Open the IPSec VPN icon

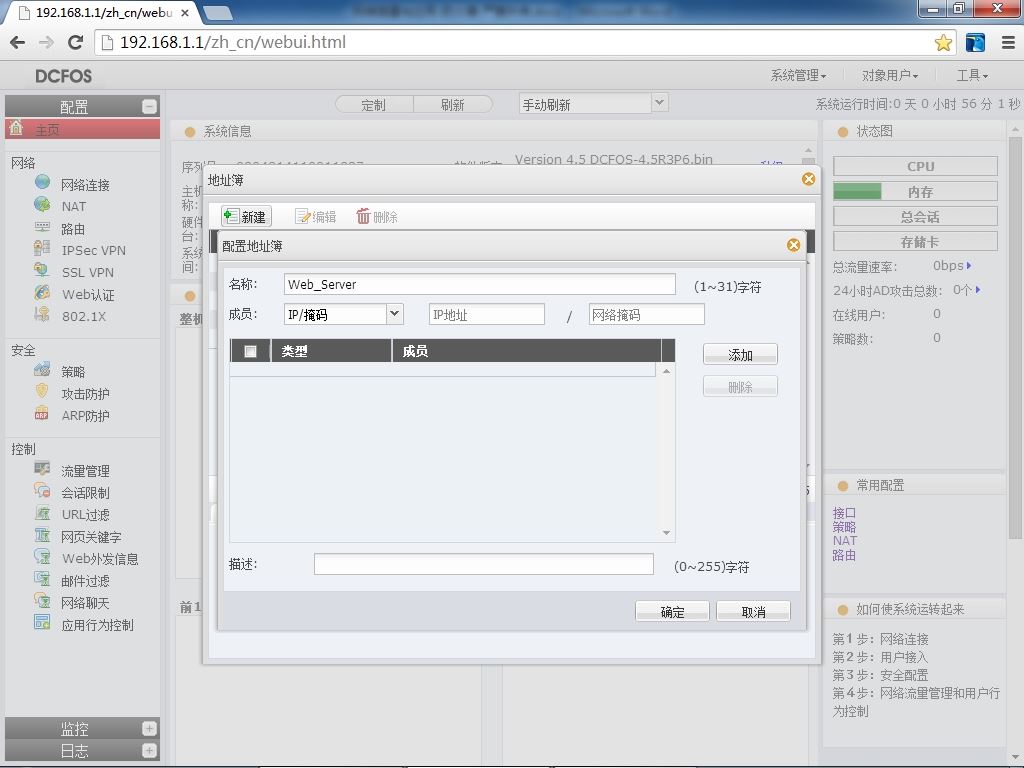click(42, 248)
